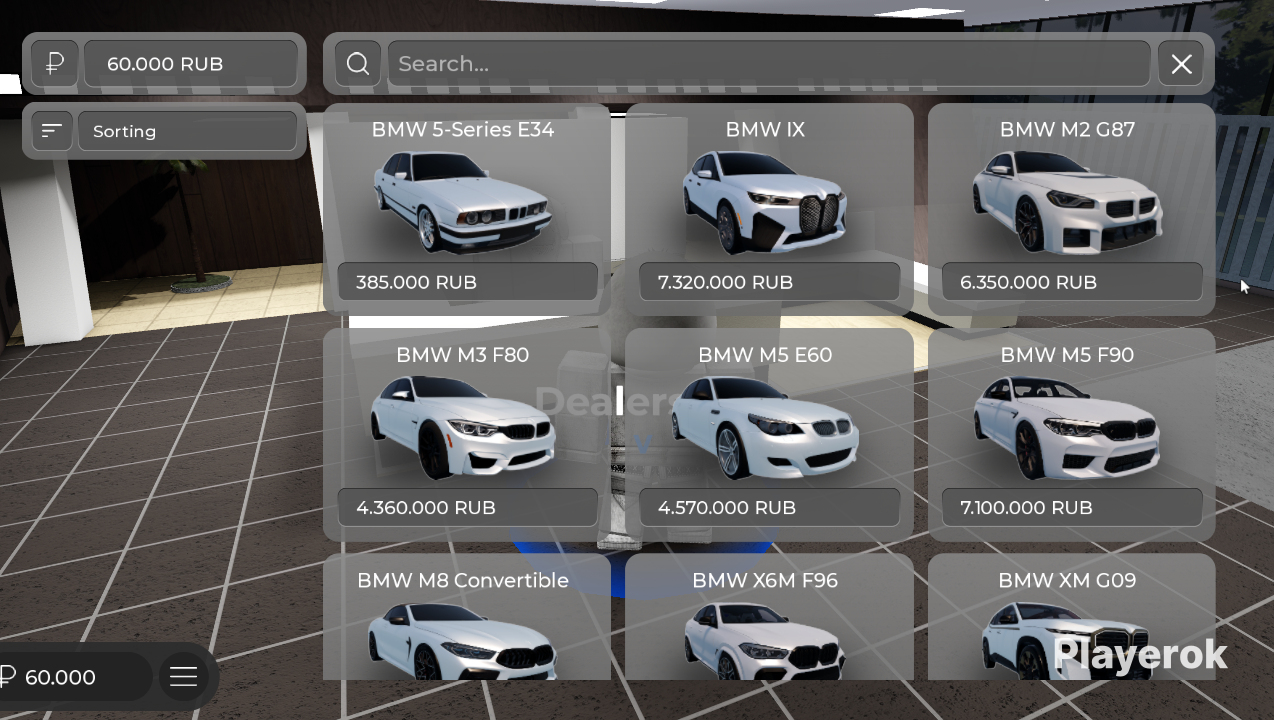Select the BMW M8 Convertible car image
Screen dimensions: 1274x720
click(x=463, y=640)
